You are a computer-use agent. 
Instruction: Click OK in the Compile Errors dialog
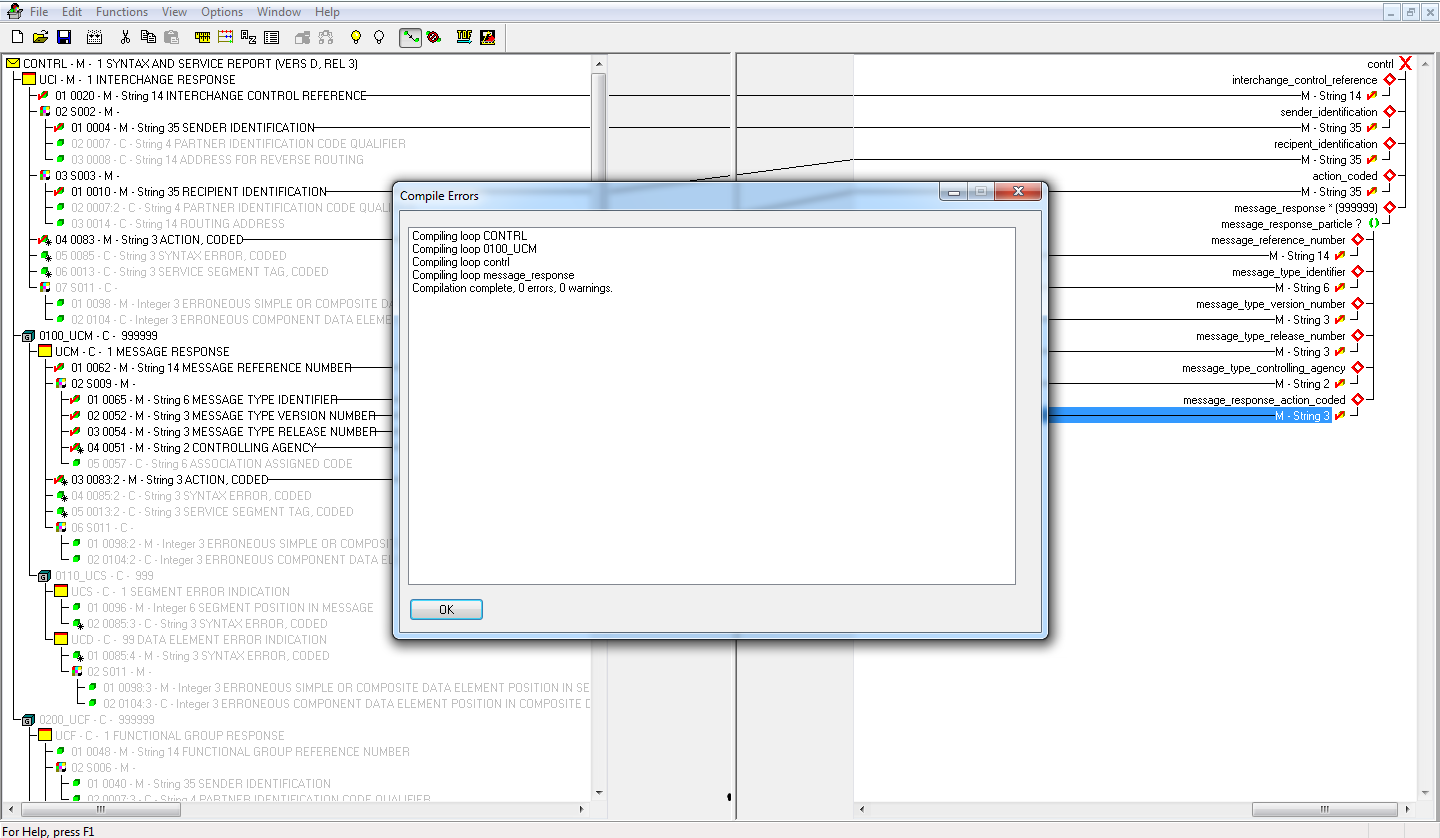[445, 609]
